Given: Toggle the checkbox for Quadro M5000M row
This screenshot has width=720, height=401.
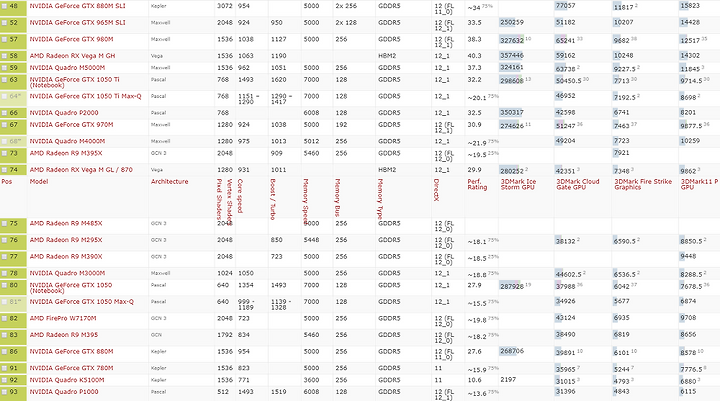Looking at the screenshot, I should tap(5, 68).
